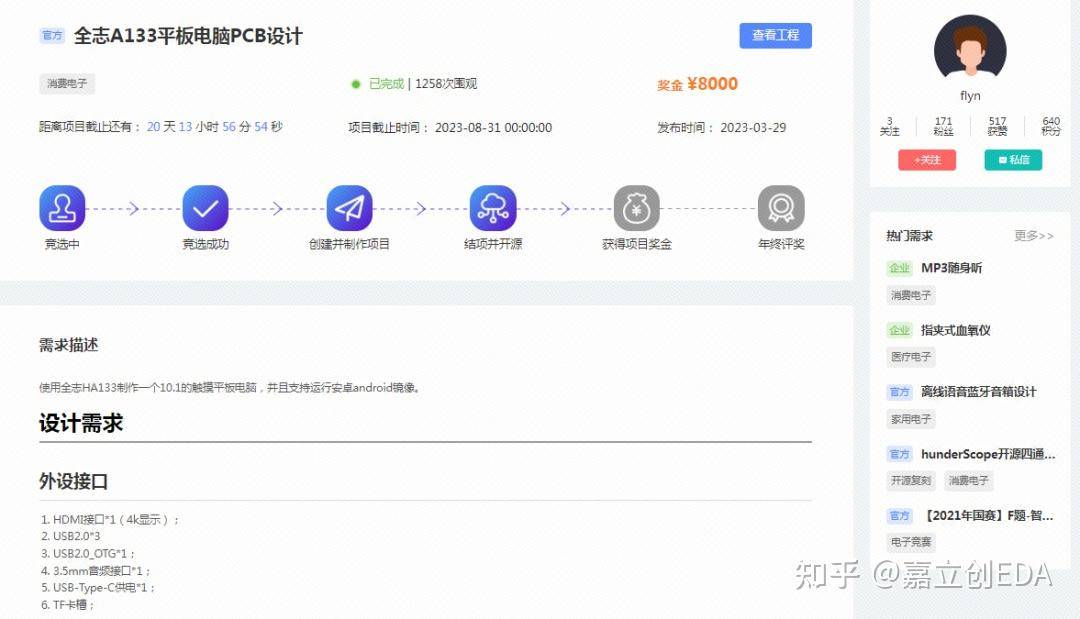Click the 消费电子 tag under the project title
Screen dimensions: 1080x619
pyautogui.click(x=67, y=83)
